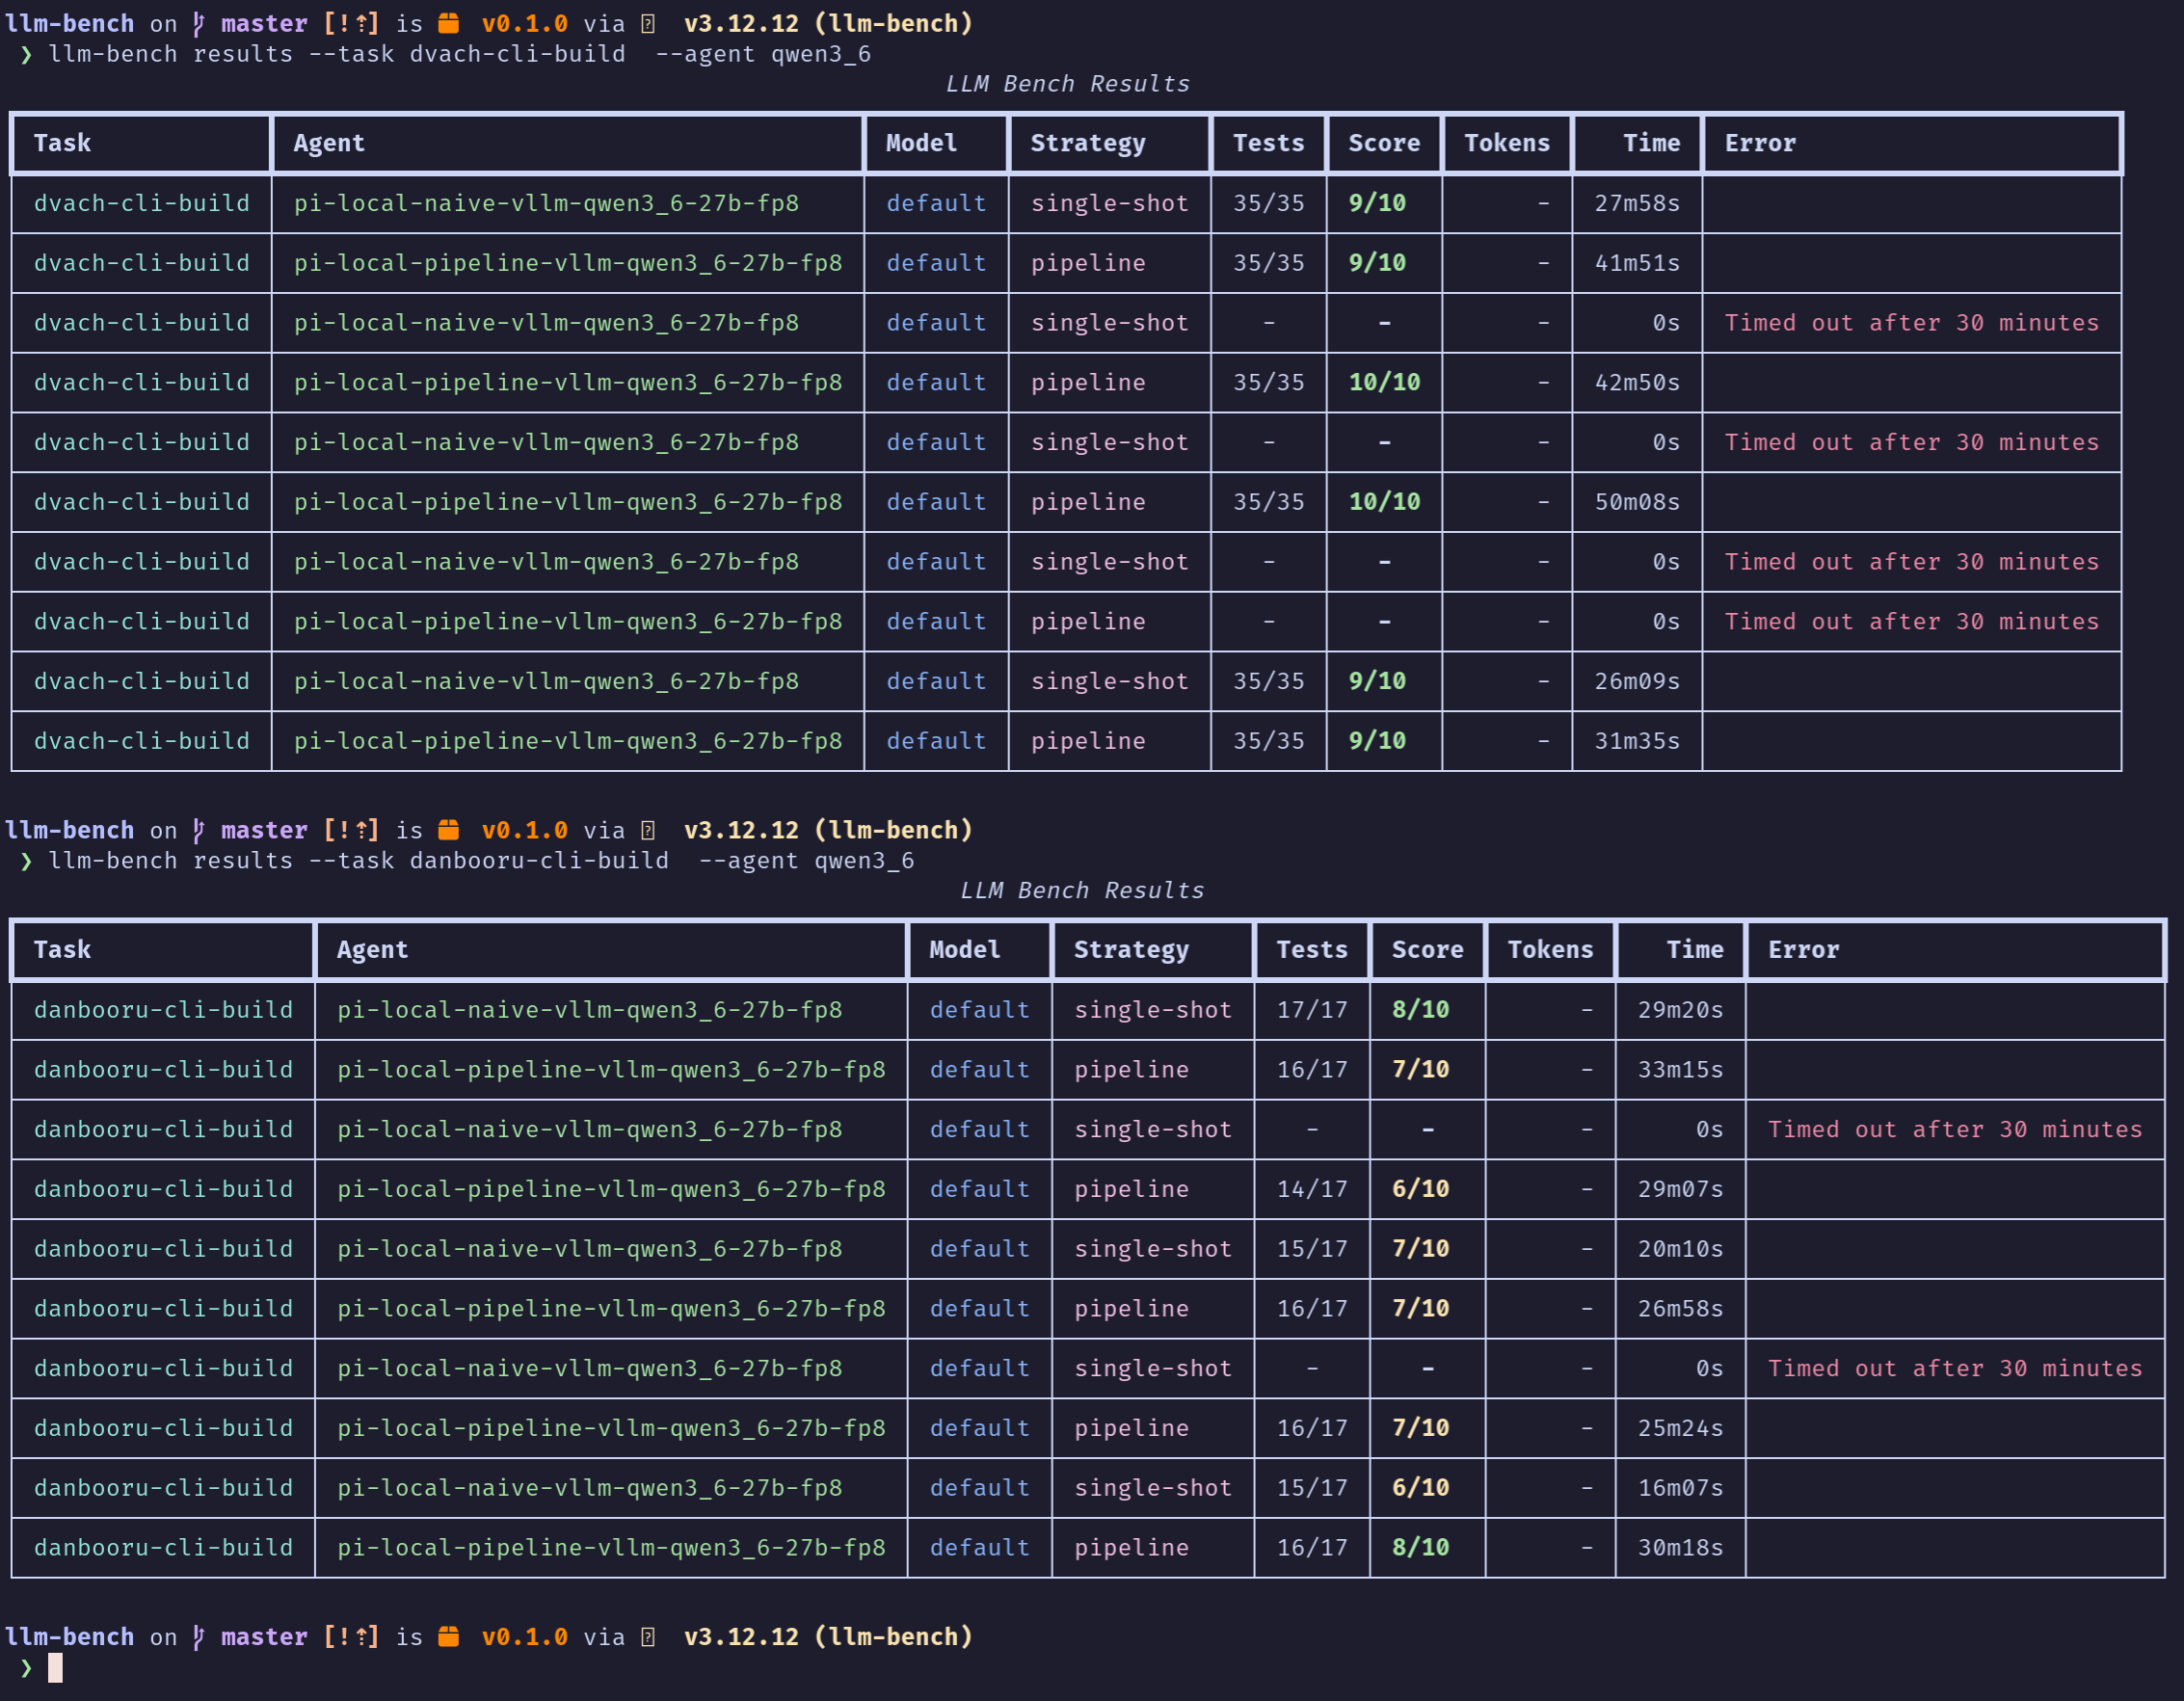Click the 'Model' header in the danbooru table
The width and height of the screenshot is (2184, 1701).
click(x=965, y=950)
